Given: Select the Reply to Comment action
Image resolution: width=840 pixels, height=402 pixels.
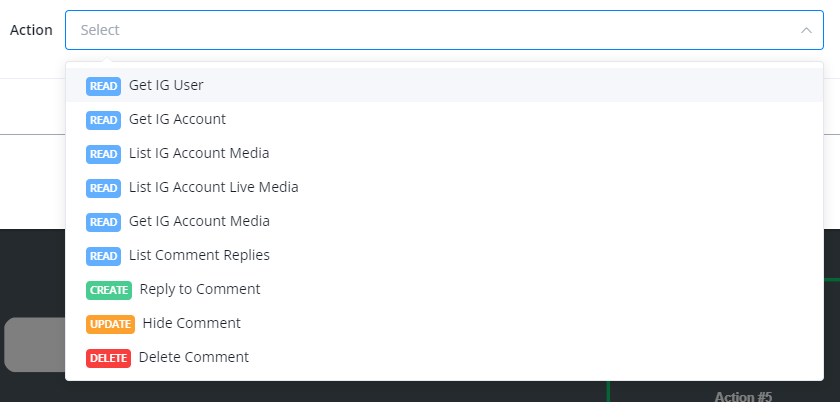Looking at the screenshot, I should 200,290.
